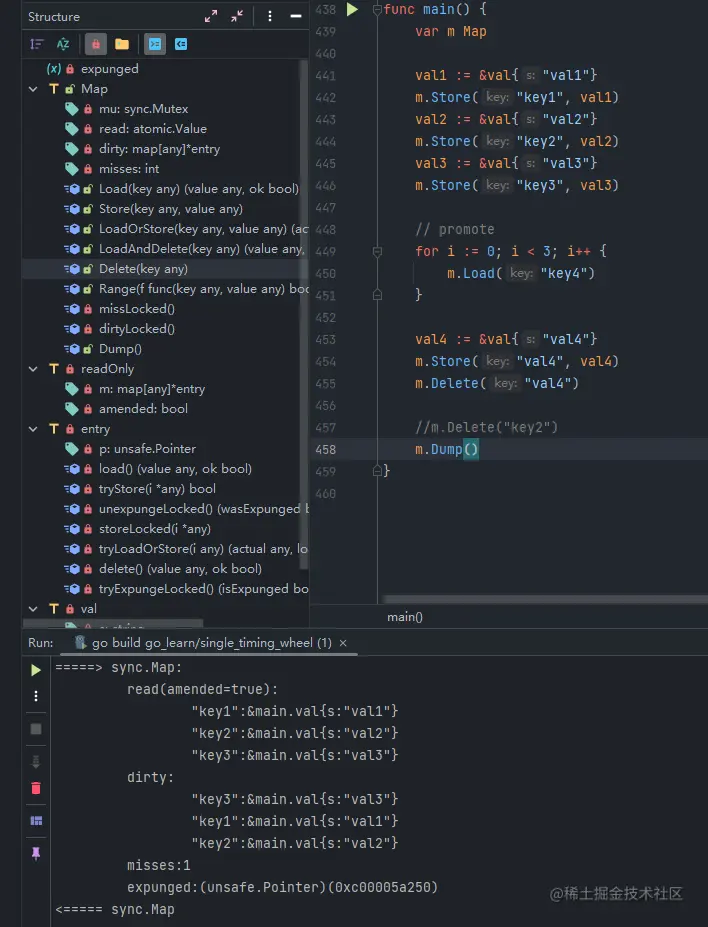Click fold end marker at line 459

[377, 471]
